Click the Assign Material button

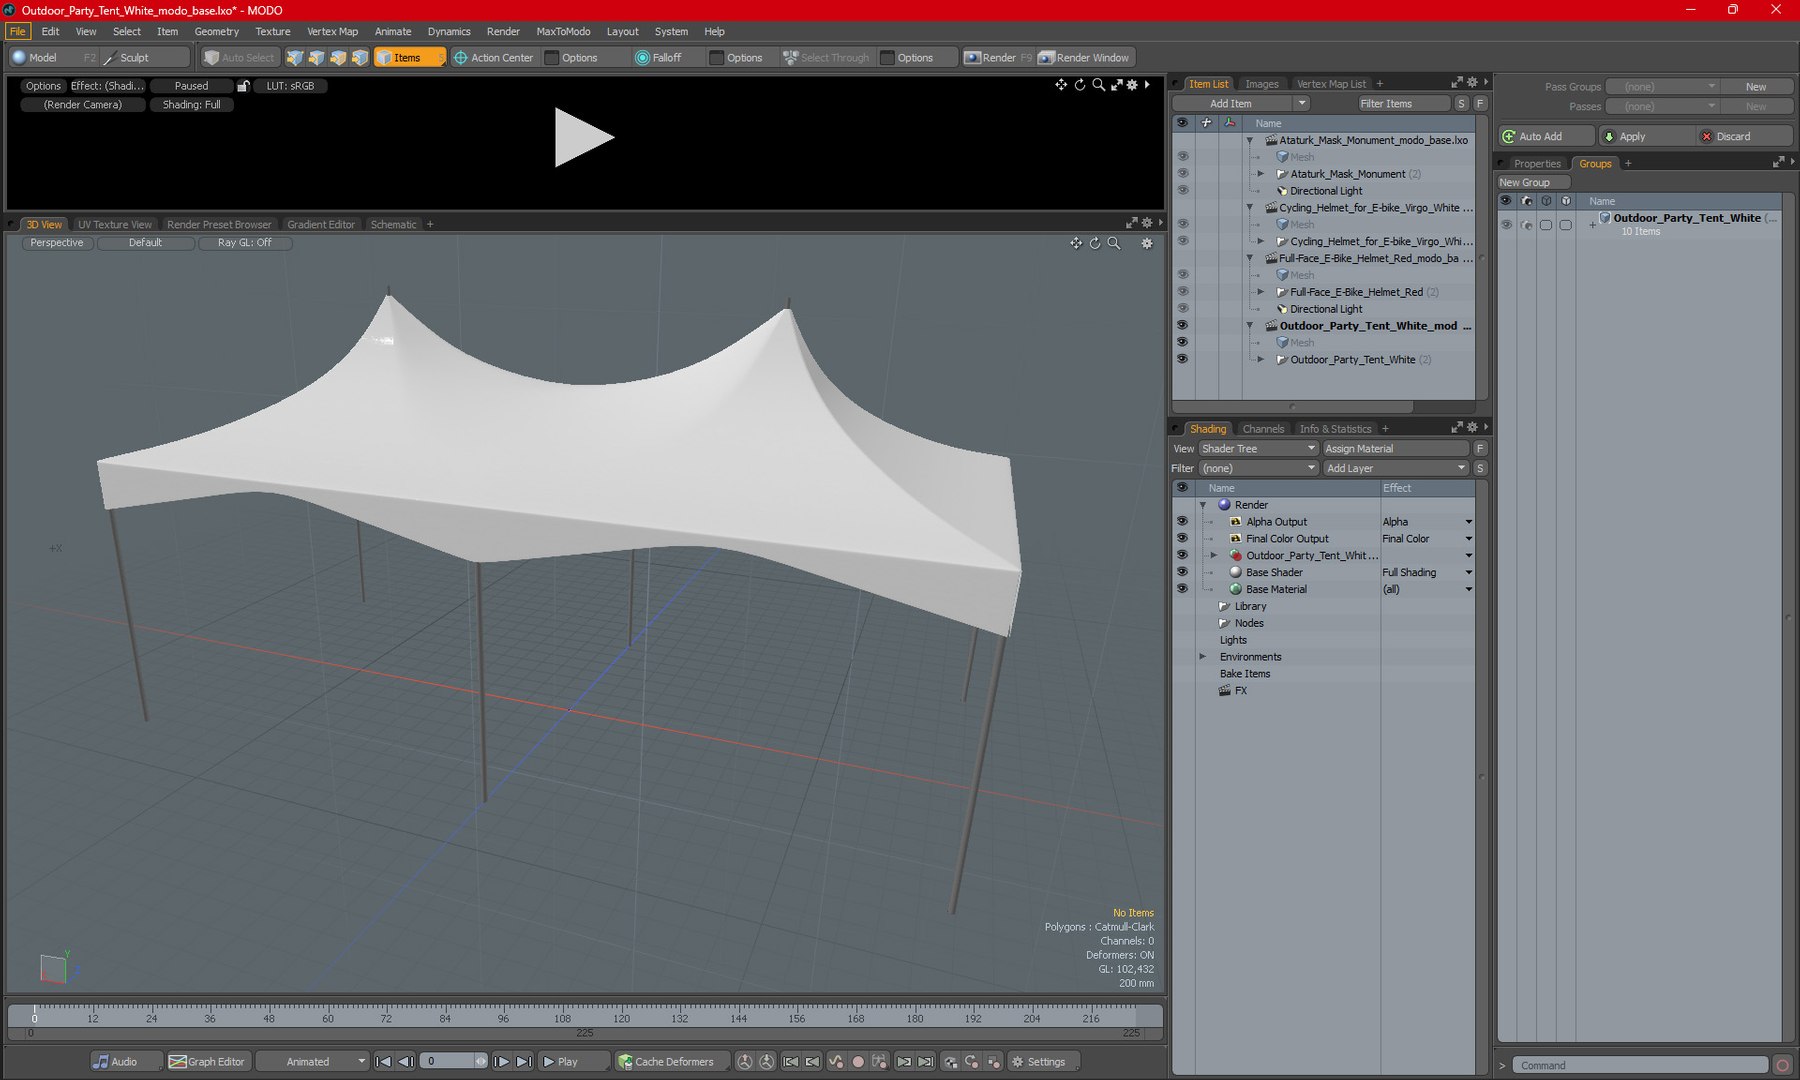pos(1396,449)
